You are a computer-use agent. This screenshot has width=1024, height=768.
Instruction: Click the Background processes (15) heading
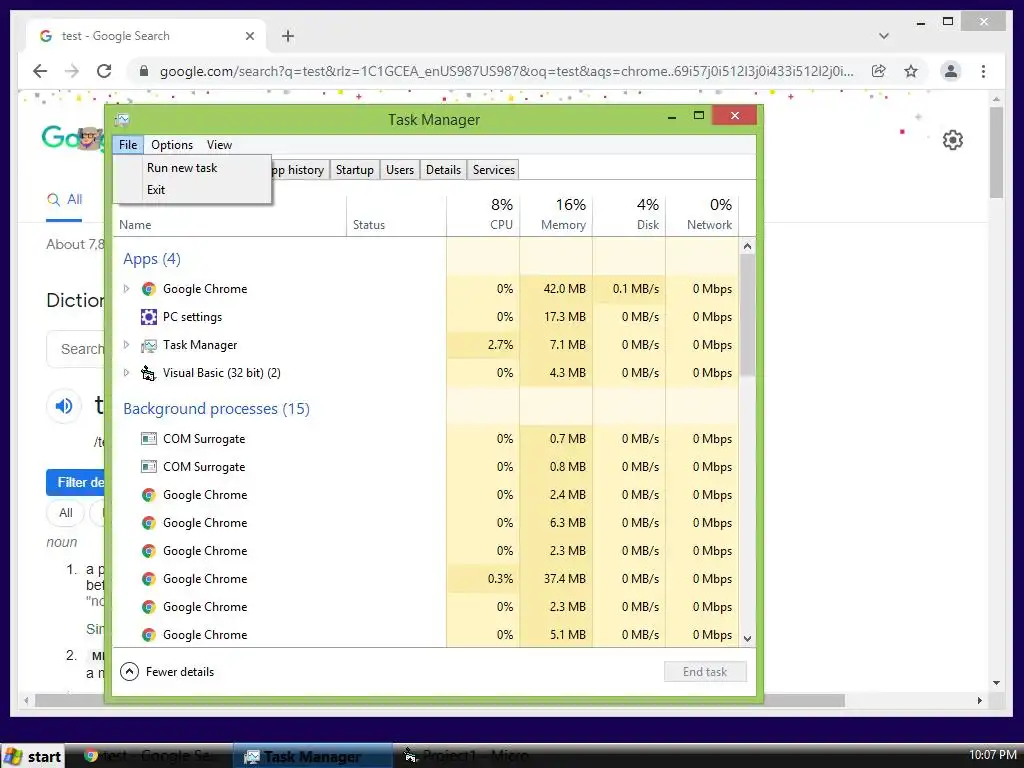tap(216, 409)
